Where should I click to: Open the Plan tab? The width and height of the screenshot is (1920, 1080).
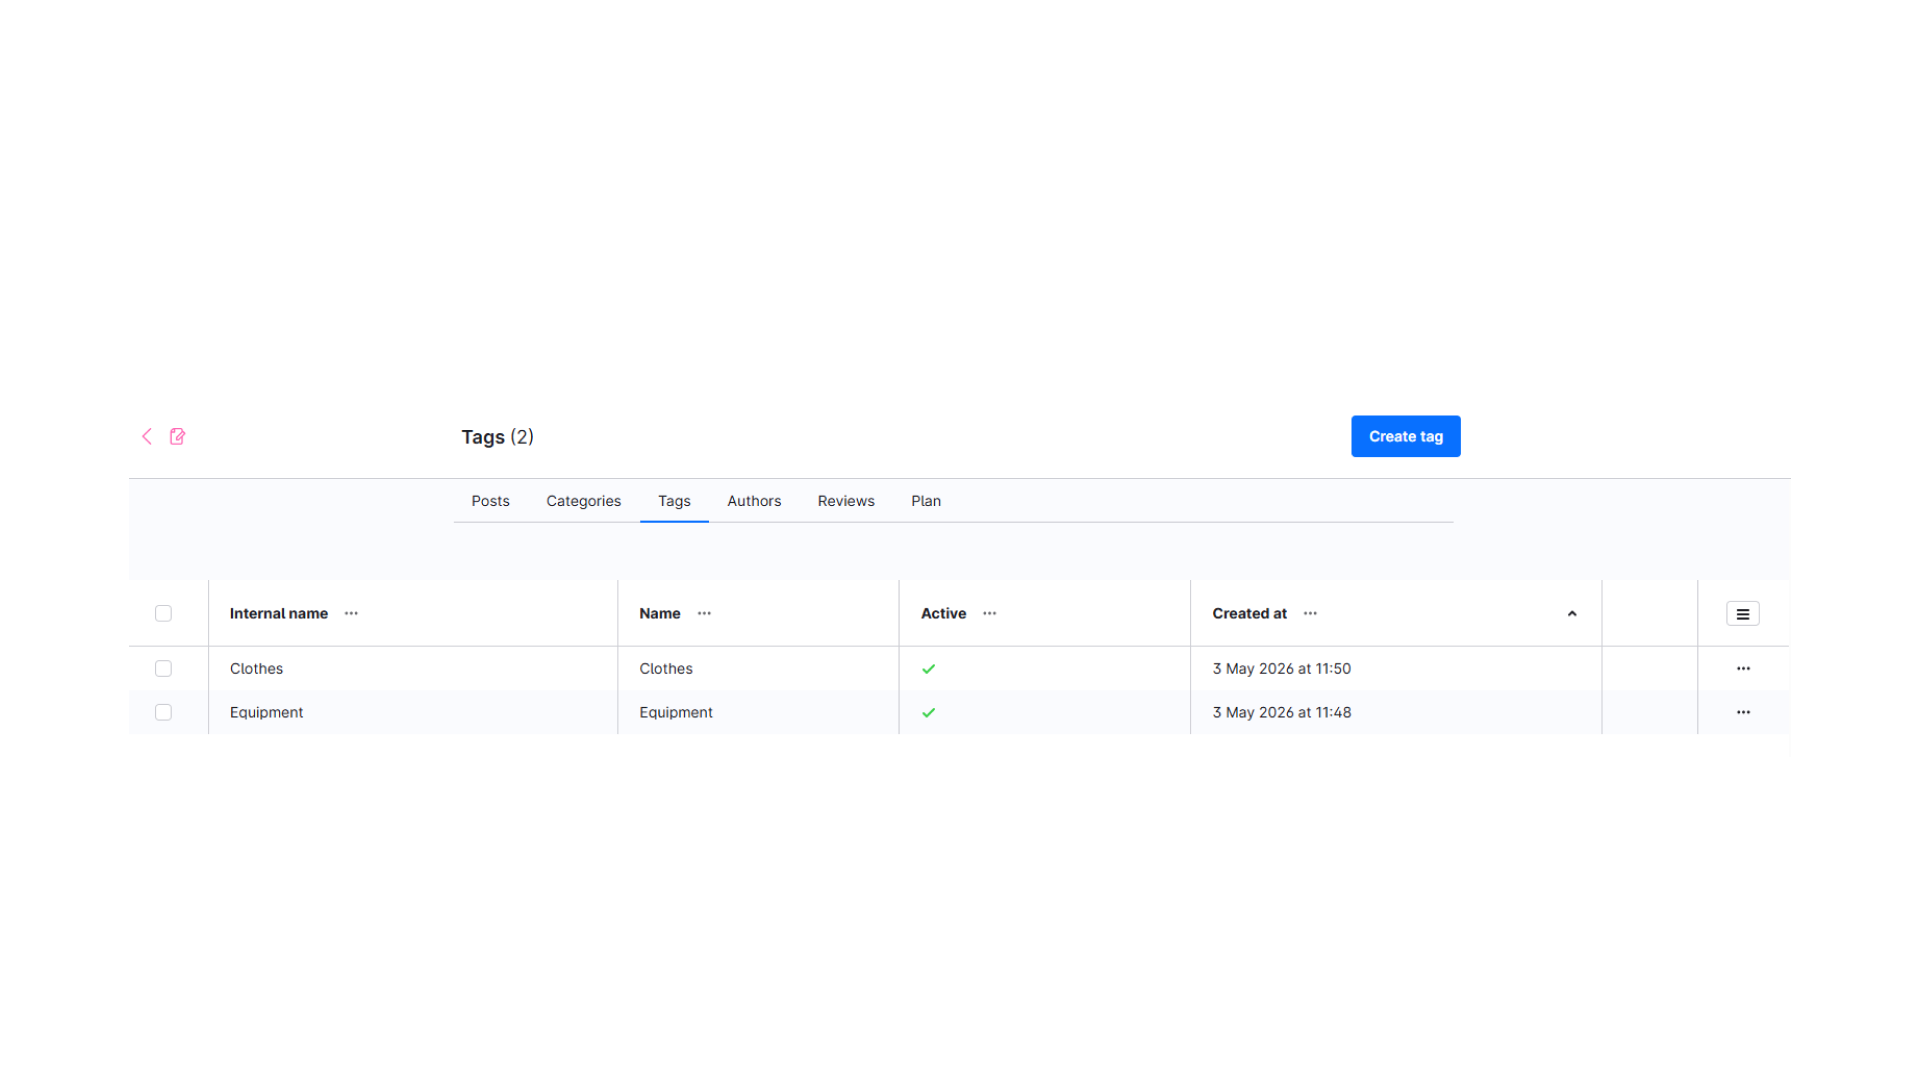pyautogui.click(x=926, y=501)
